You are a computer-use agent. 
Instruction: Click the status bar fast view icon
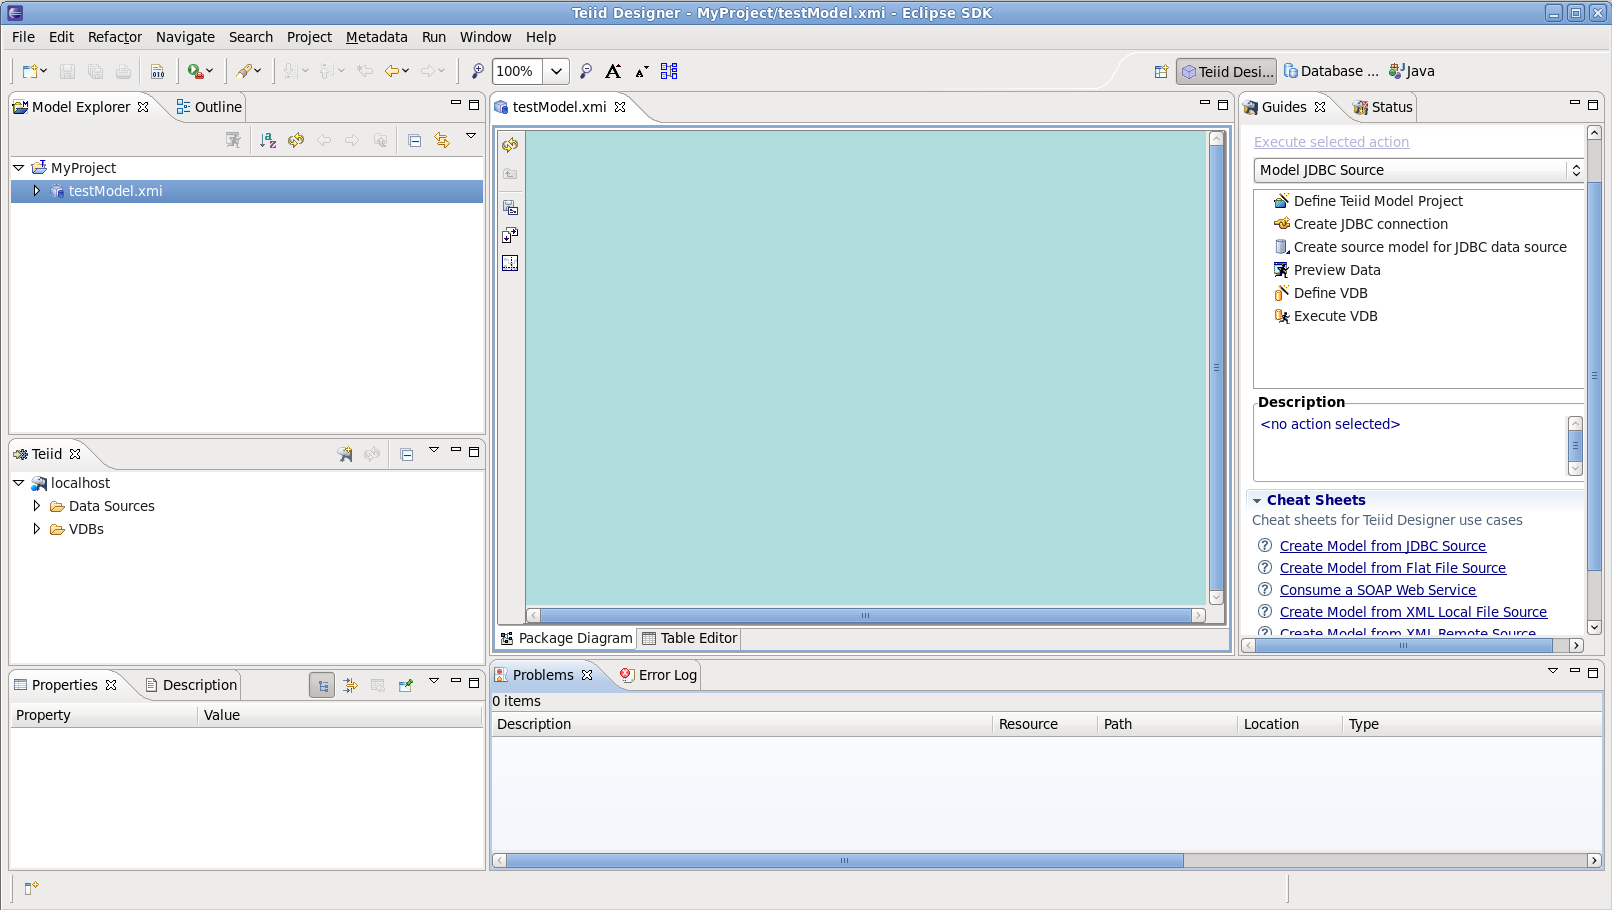click(x=31, y=887)
